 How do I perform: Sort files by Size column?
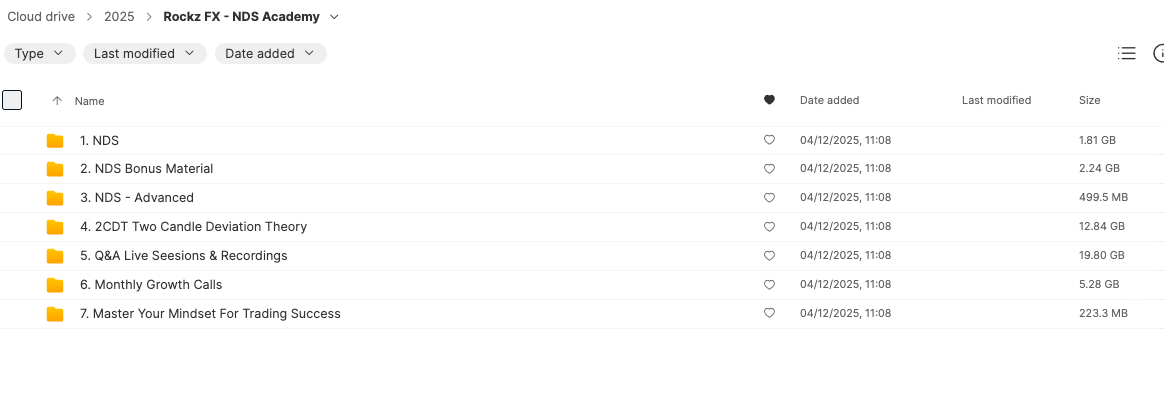1089,100
